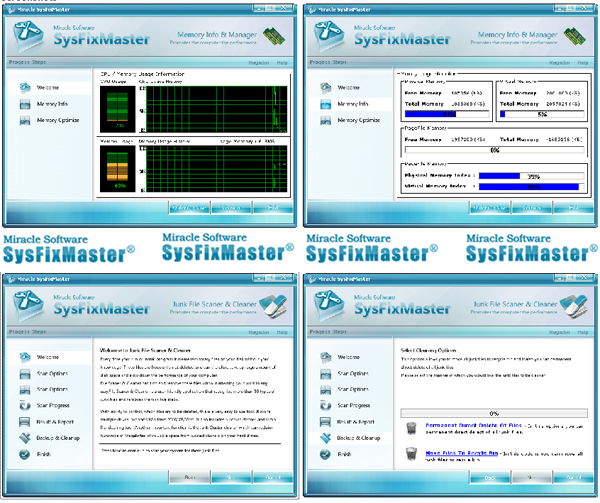Click recycle bin icon beside Move Files To Recycle Bin
600x503 pixels.
tap(411, 454)
